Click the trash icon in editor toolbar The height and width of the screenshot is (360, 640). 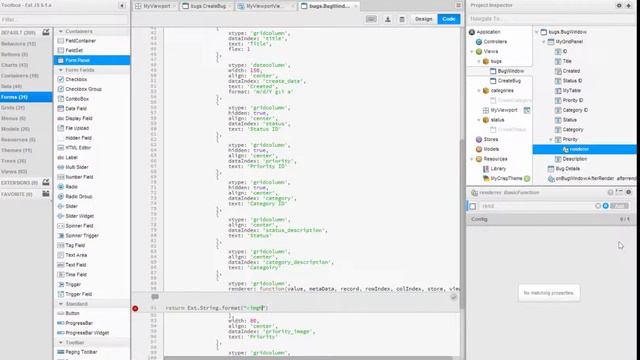click(402, 19)
